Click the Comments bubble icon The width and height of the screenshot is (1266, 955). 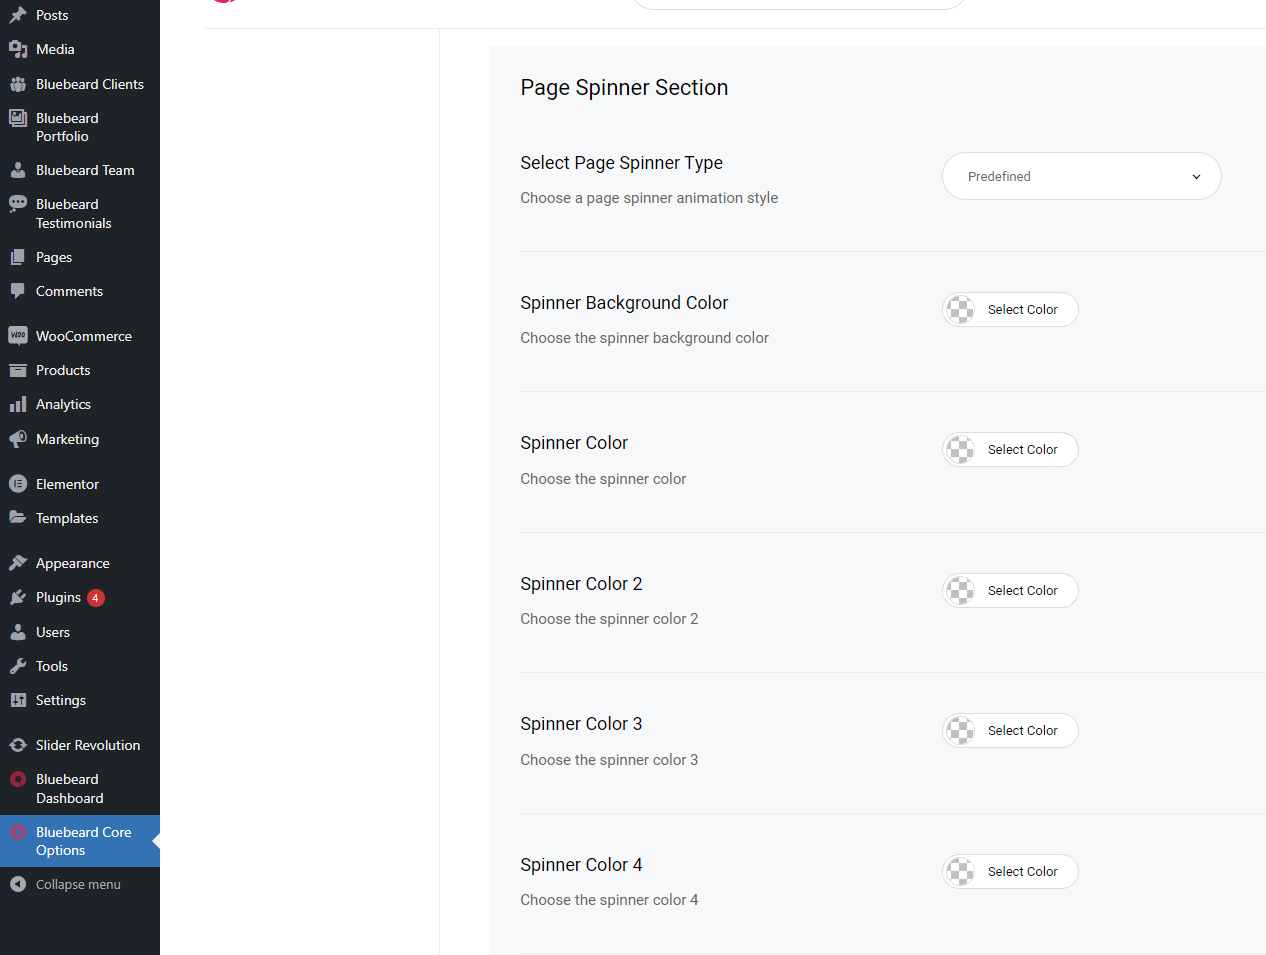pos(18,291)
